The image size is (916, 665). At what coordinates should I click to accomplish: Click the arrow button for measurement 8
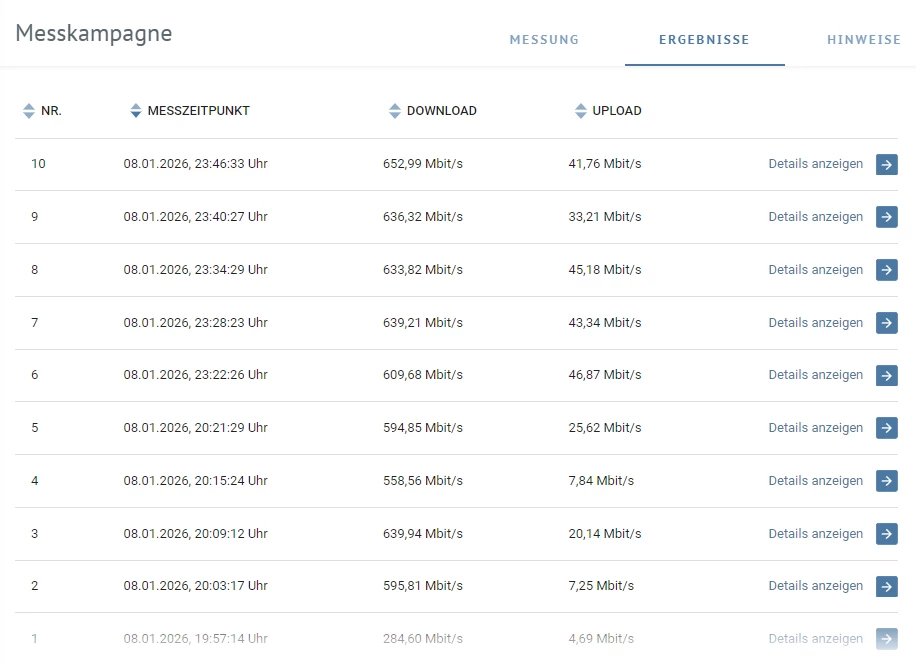point(887,270)
